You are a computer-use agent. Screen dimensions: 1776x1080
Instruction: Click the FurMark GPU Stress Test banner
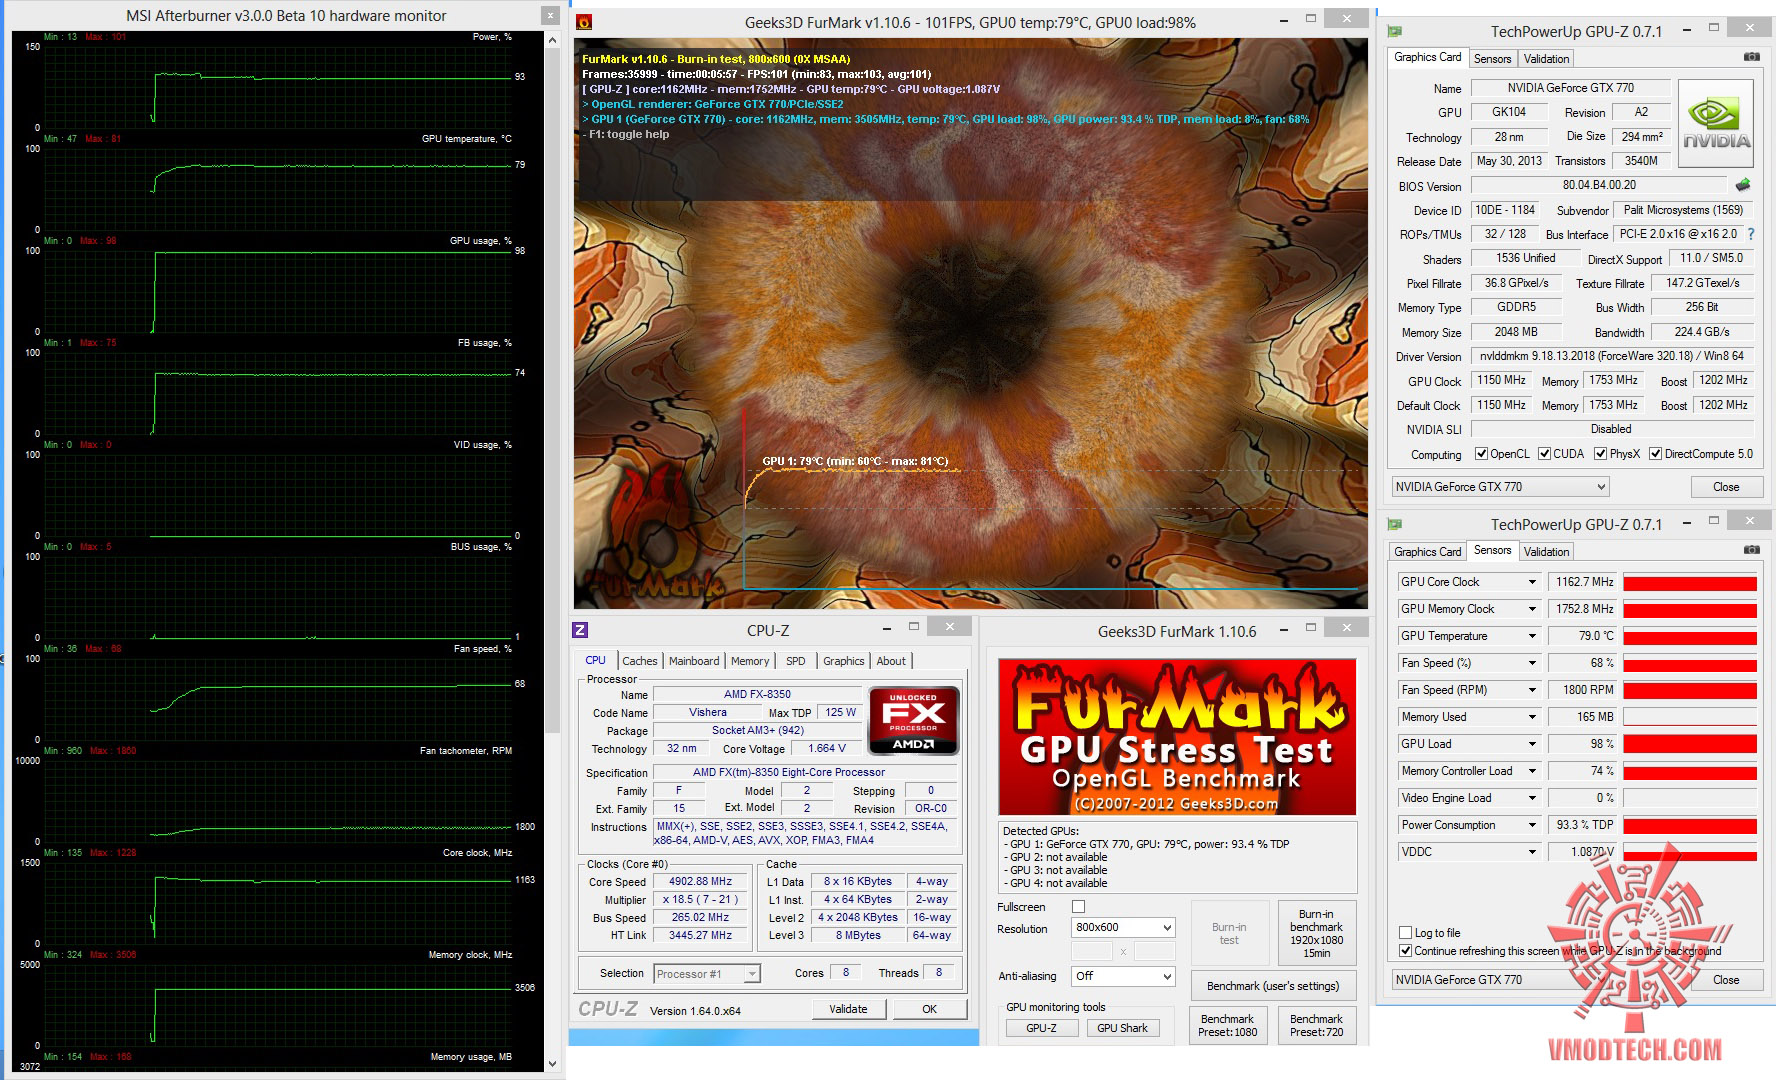coord(1177,736)
